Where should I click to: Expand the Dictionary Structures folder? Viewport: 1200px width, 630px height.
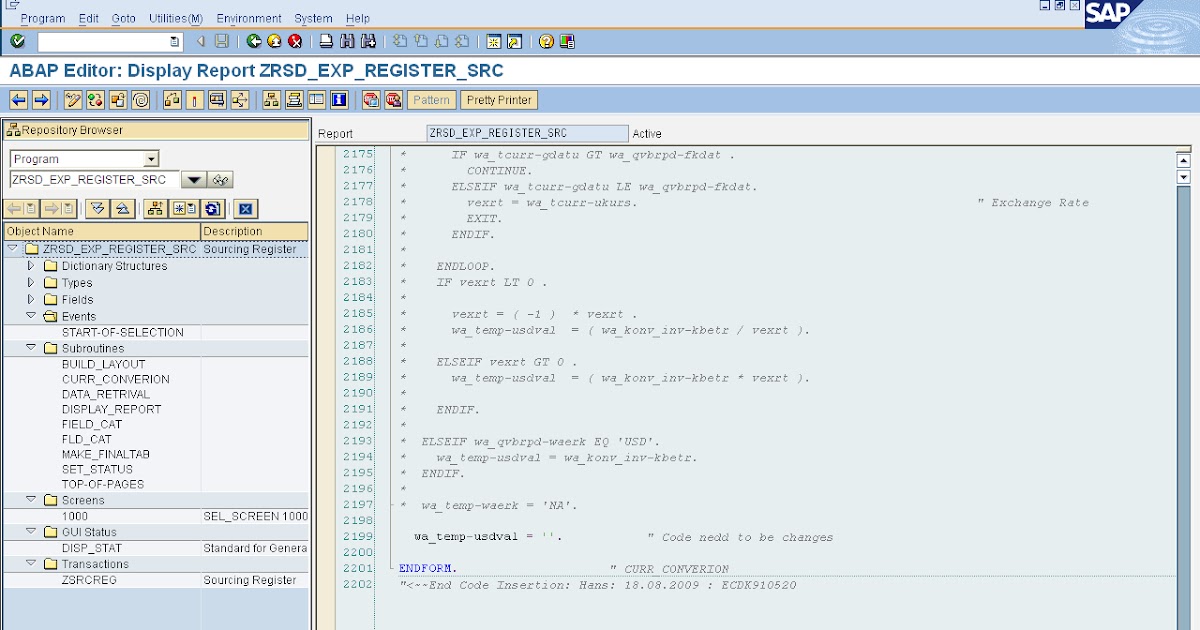coord(31,266)
